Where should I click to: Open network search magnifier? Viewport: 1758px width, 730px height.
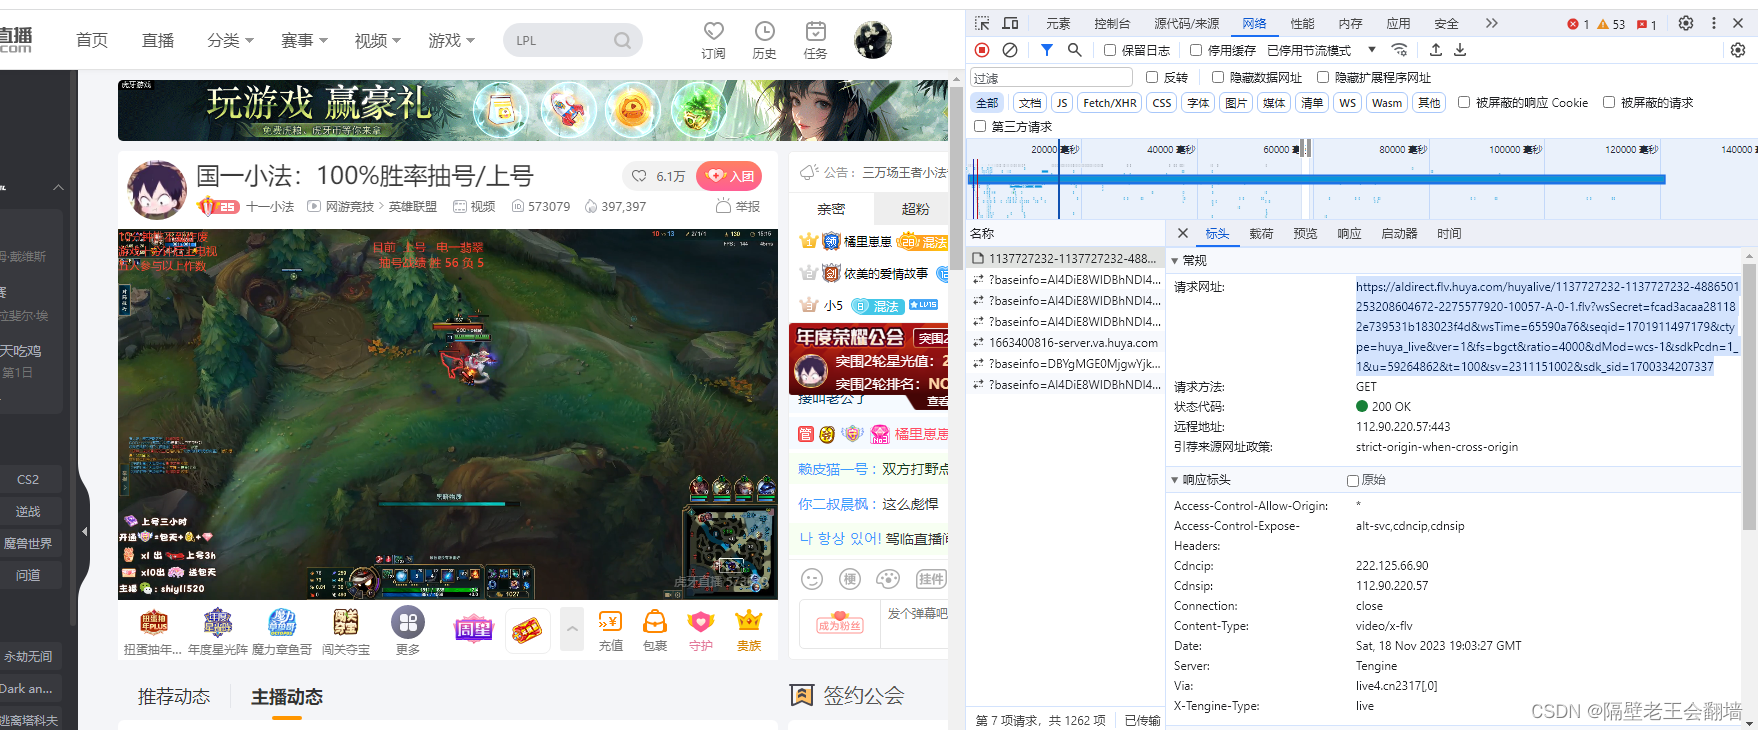pyautogui.click(x=1074, y=49)
